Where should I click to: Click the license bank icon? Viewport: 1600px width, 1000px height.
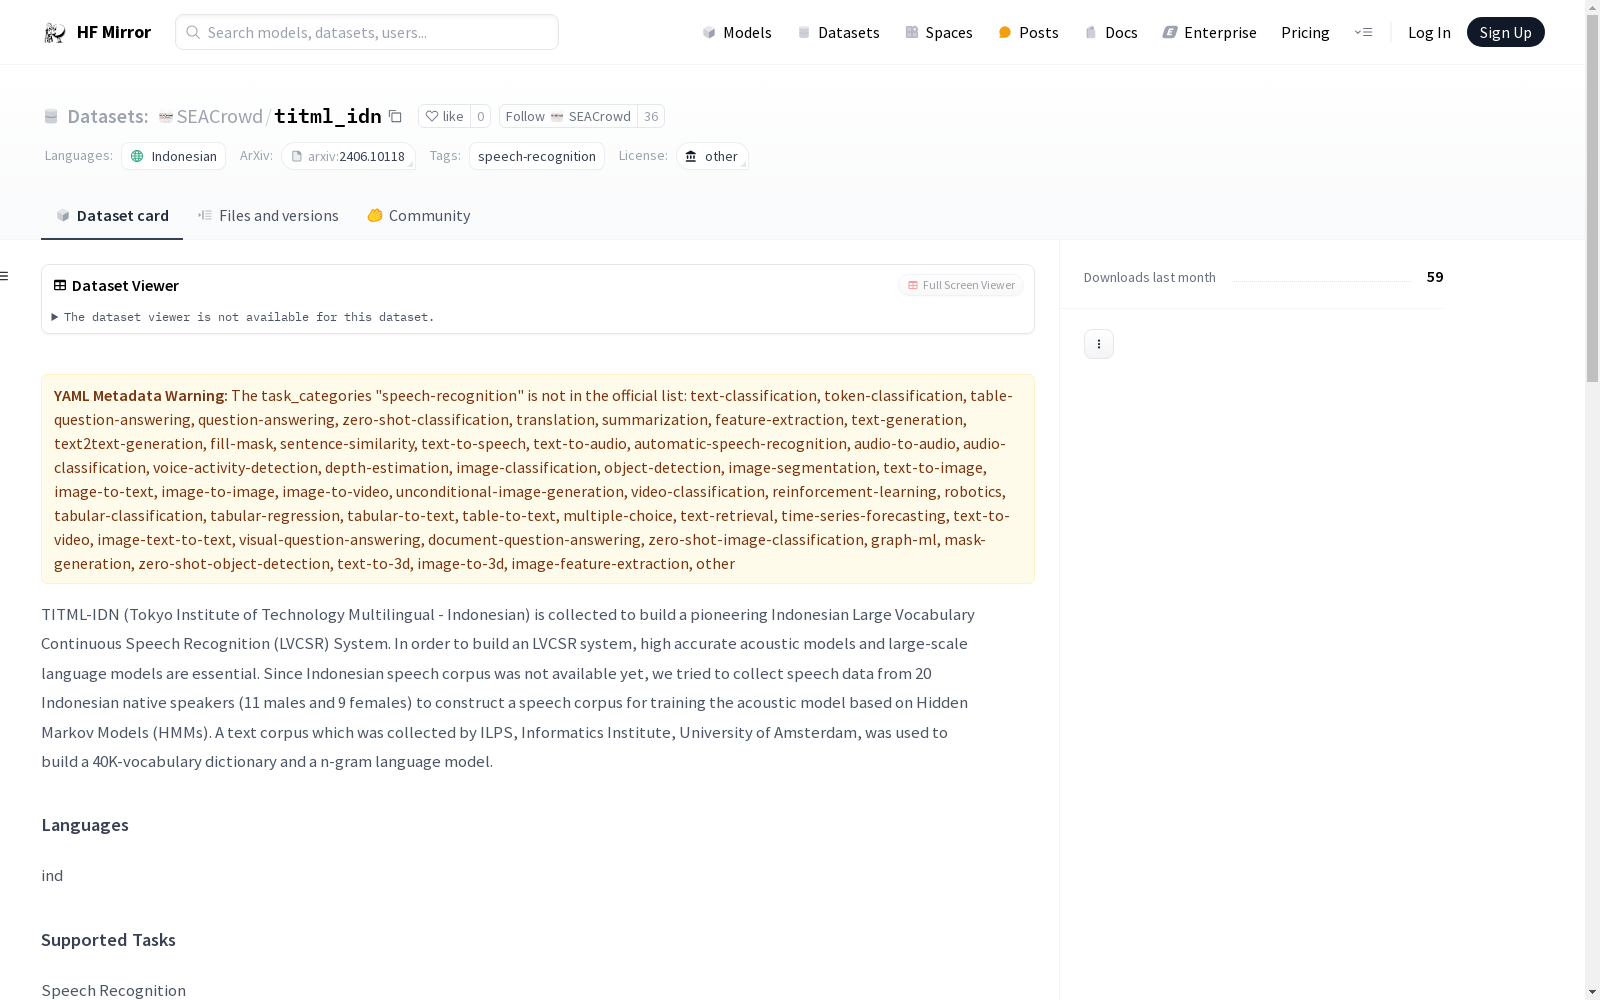click(691, 156)
